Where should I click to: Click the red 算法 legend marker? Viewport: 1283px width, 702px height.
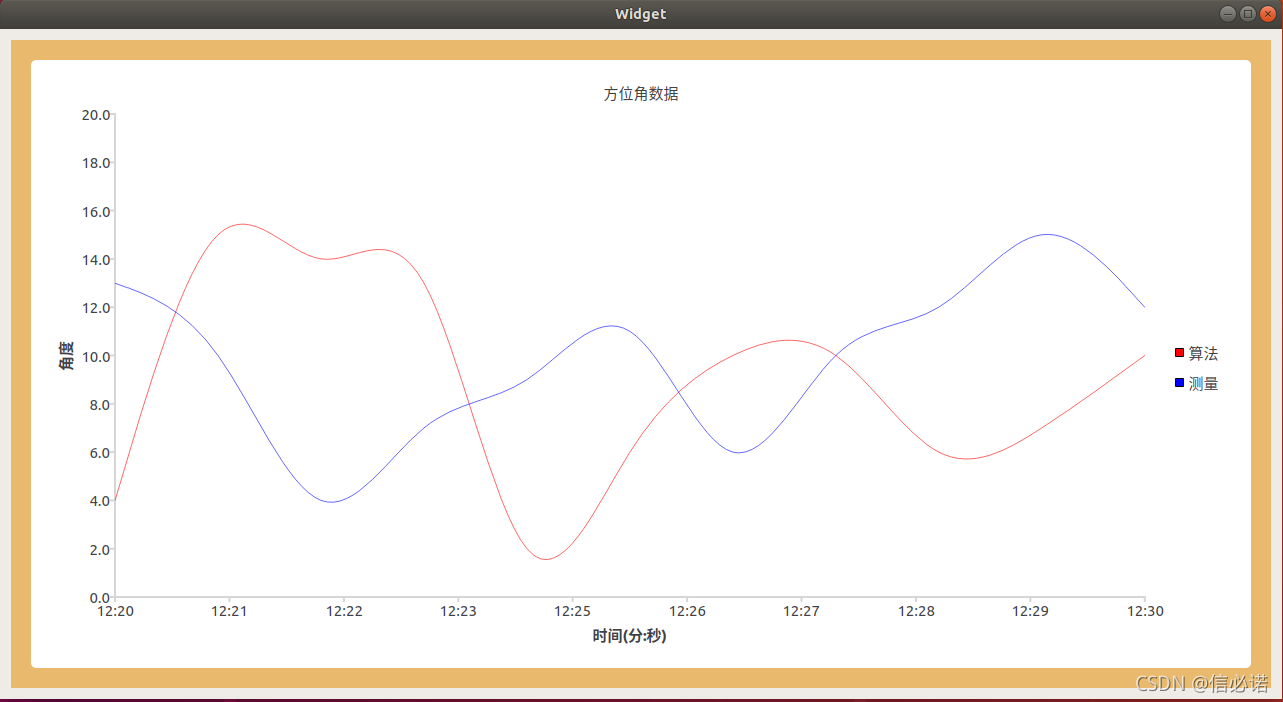click(x=1180, y=353)
